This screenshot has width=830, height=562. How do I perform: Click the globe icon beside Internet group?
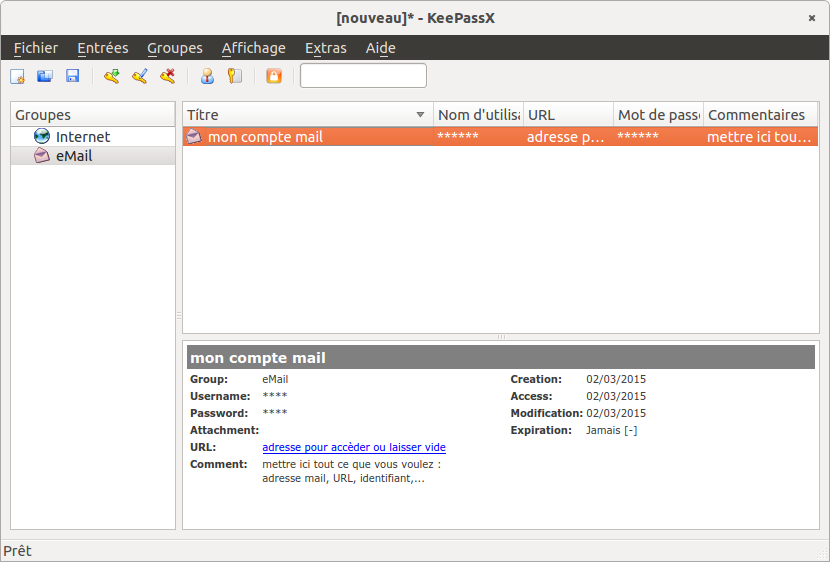pos(42,137)
